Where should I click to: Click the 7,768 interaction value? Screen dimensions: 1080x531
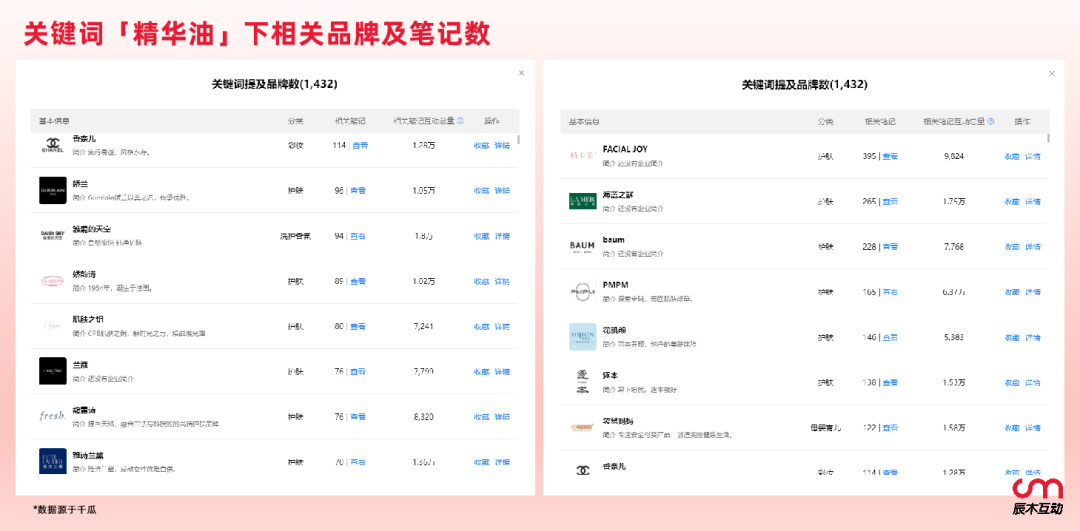click(x=953, y=247)
